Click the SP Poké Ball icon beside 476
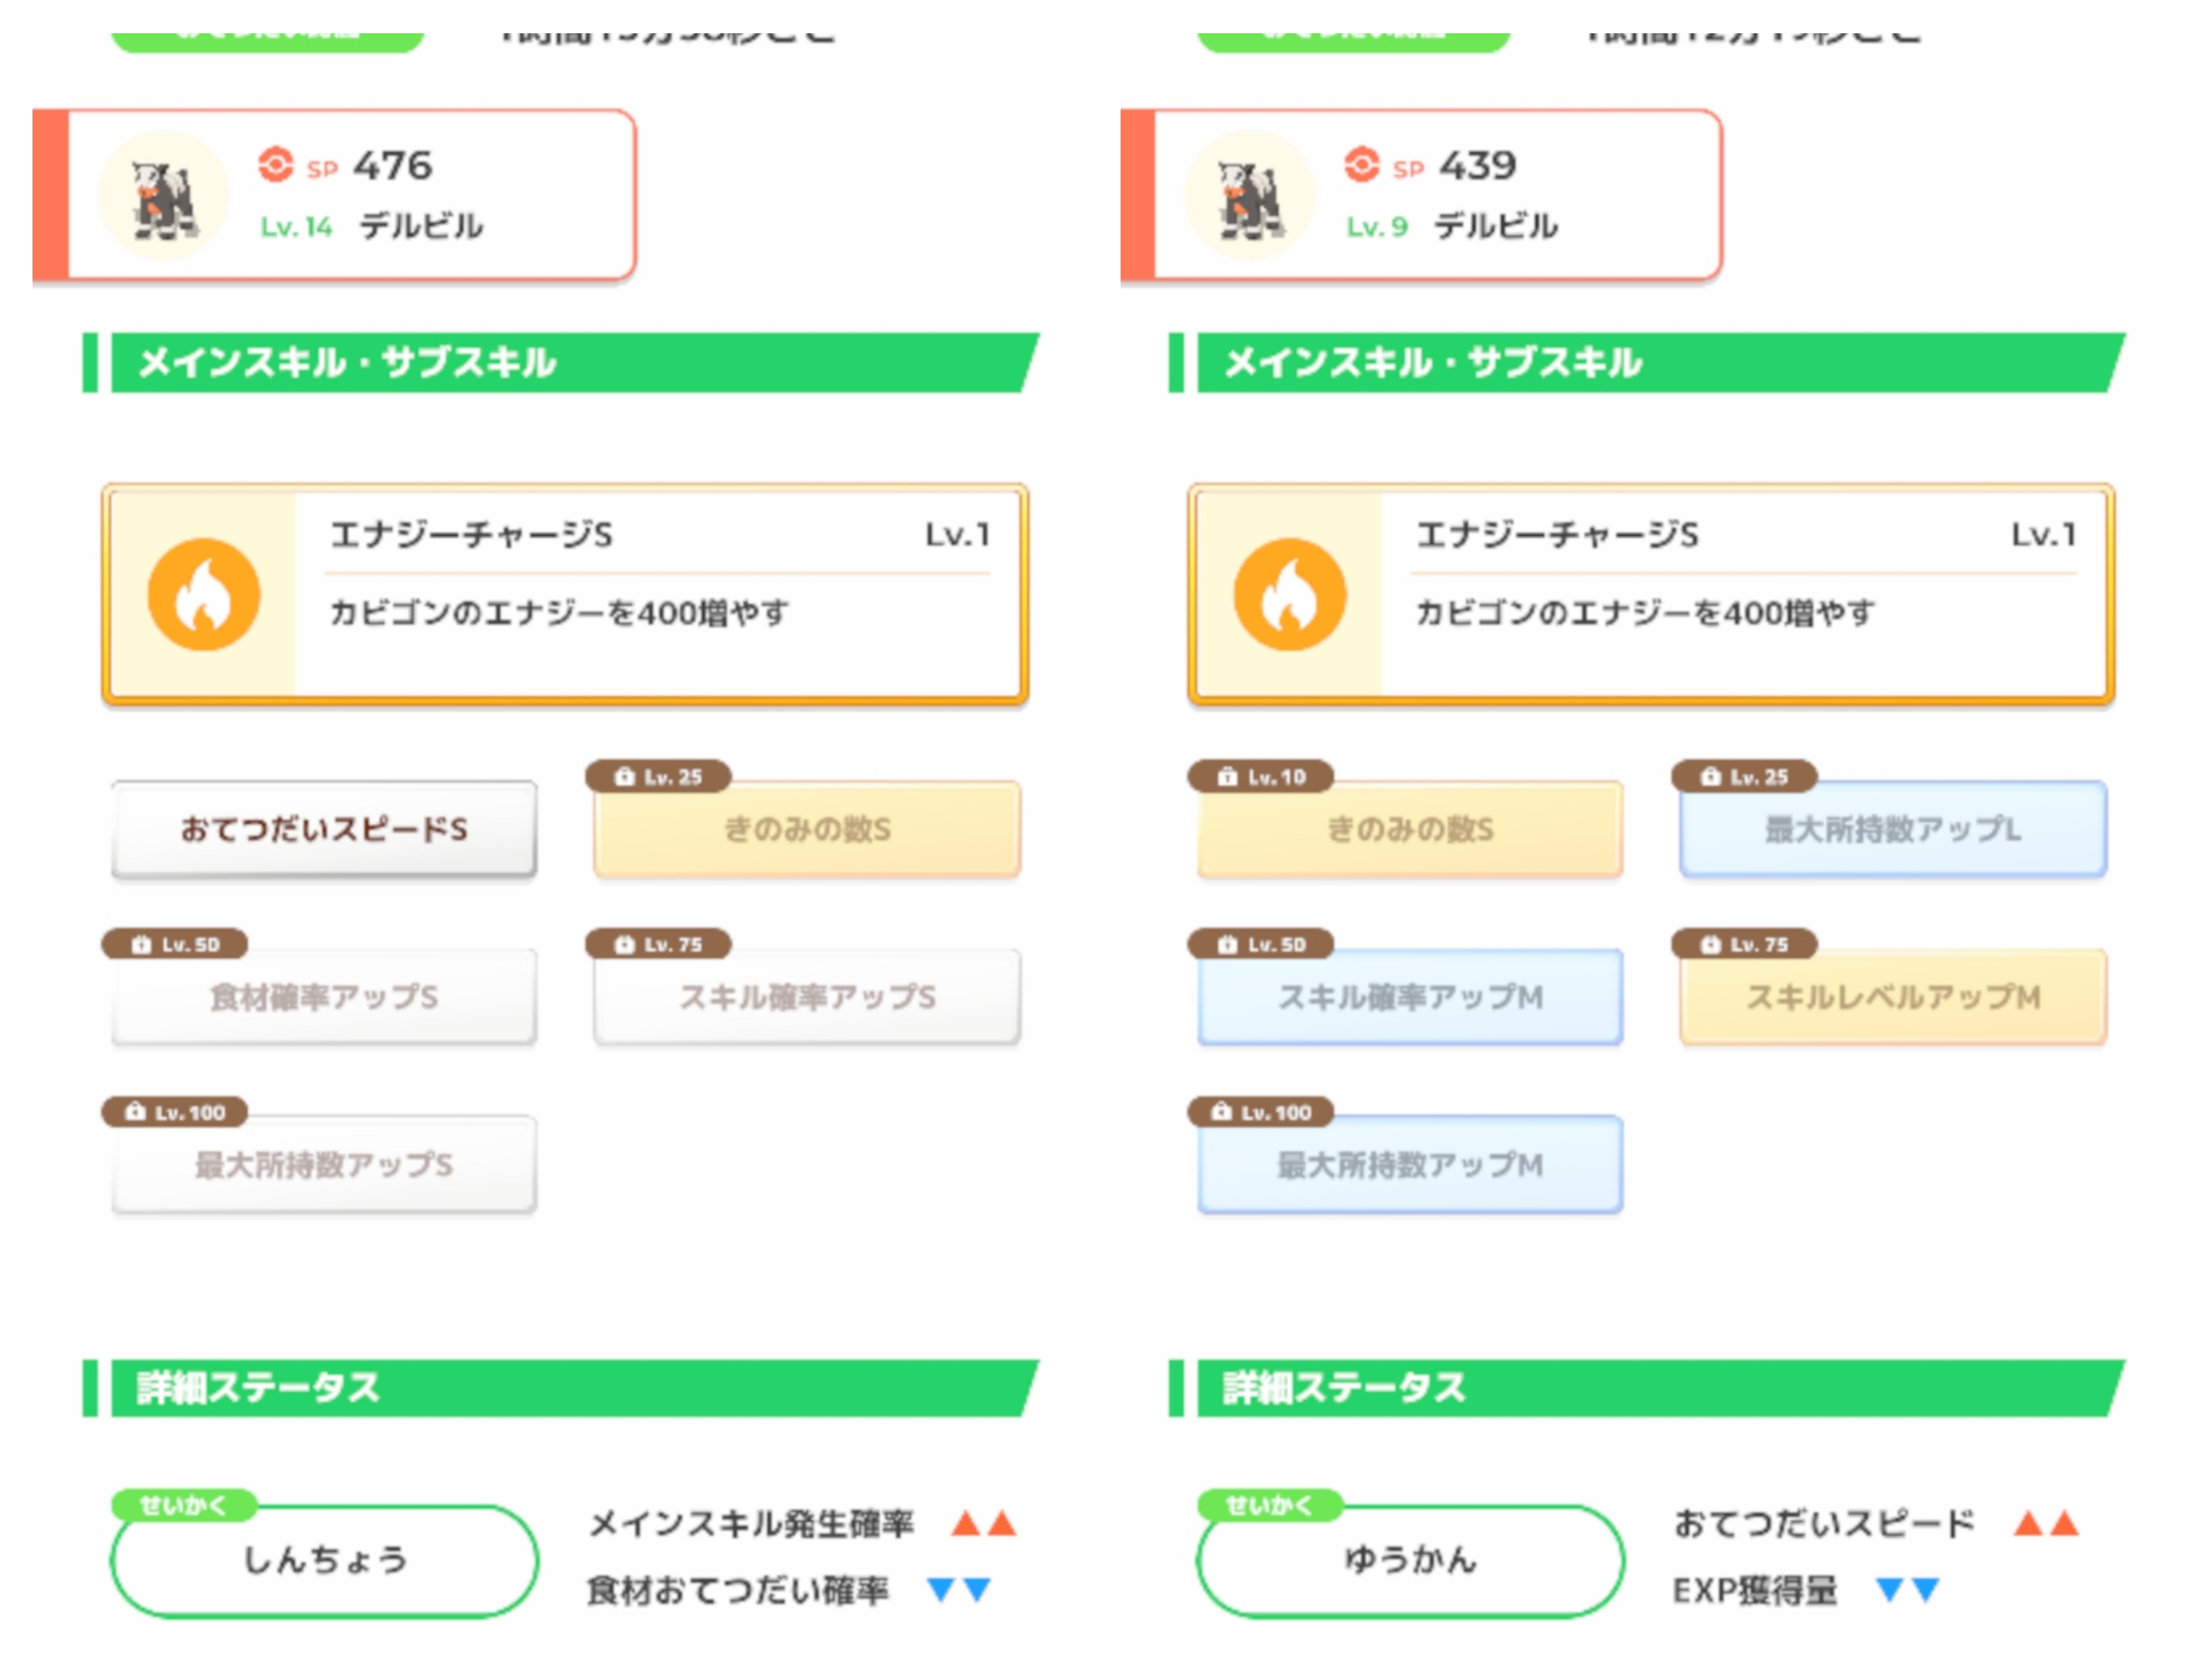 tap(276, 165)
